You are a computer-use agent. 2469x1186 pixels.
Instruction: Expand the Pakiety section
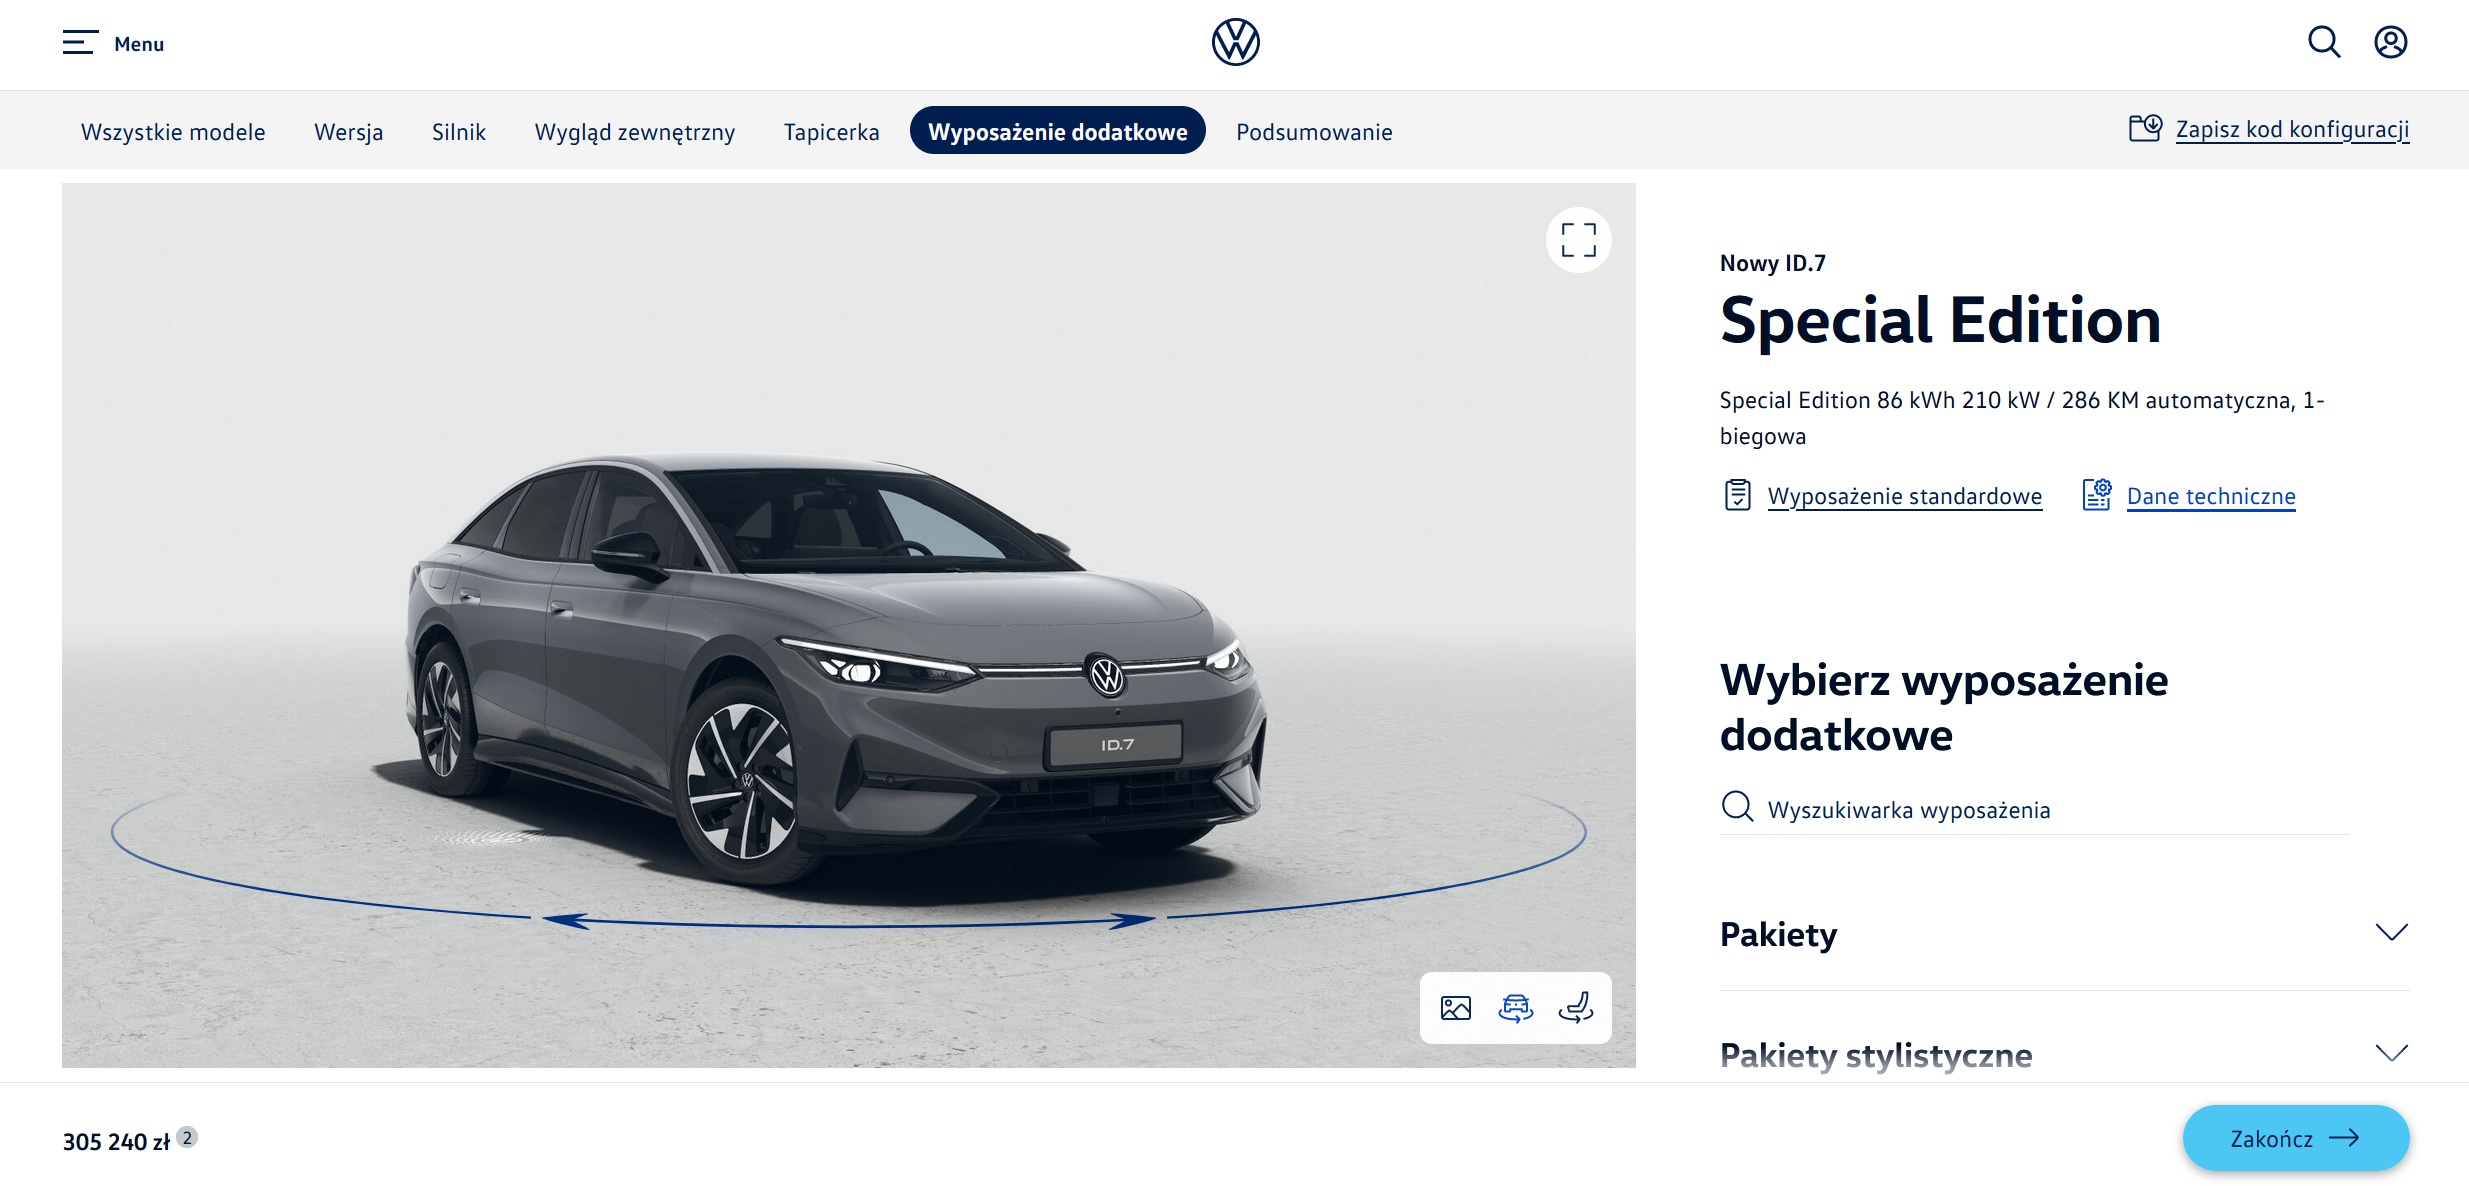(x=2064, y=934)
